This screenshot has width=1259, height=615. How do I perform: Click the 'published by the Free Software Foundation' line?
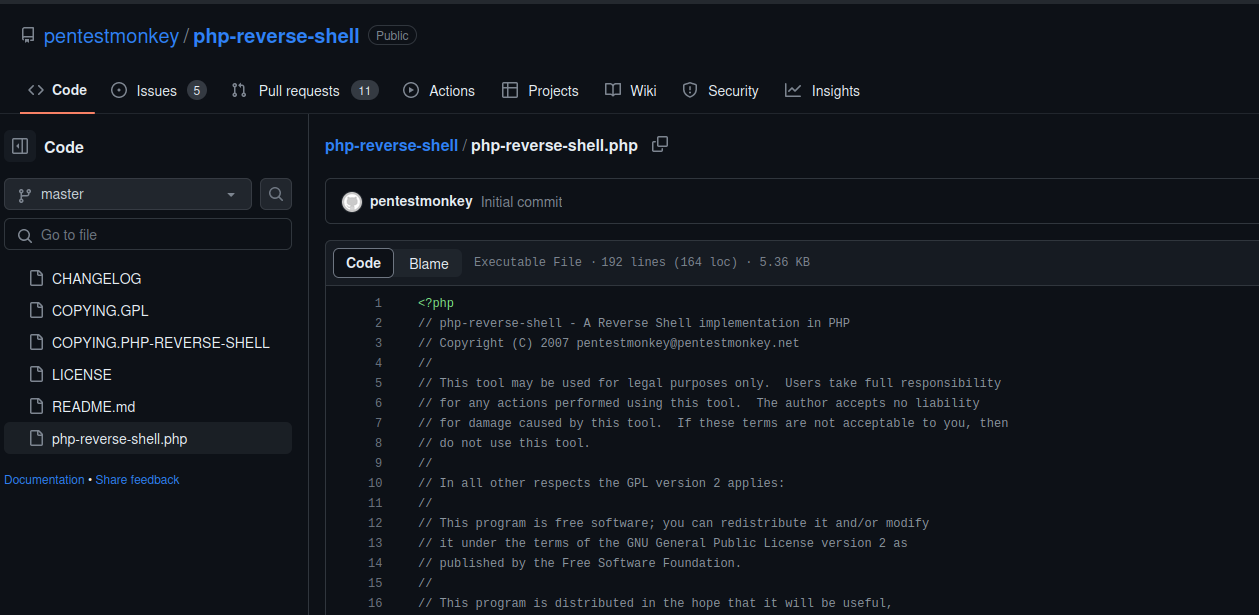[580, 563]
